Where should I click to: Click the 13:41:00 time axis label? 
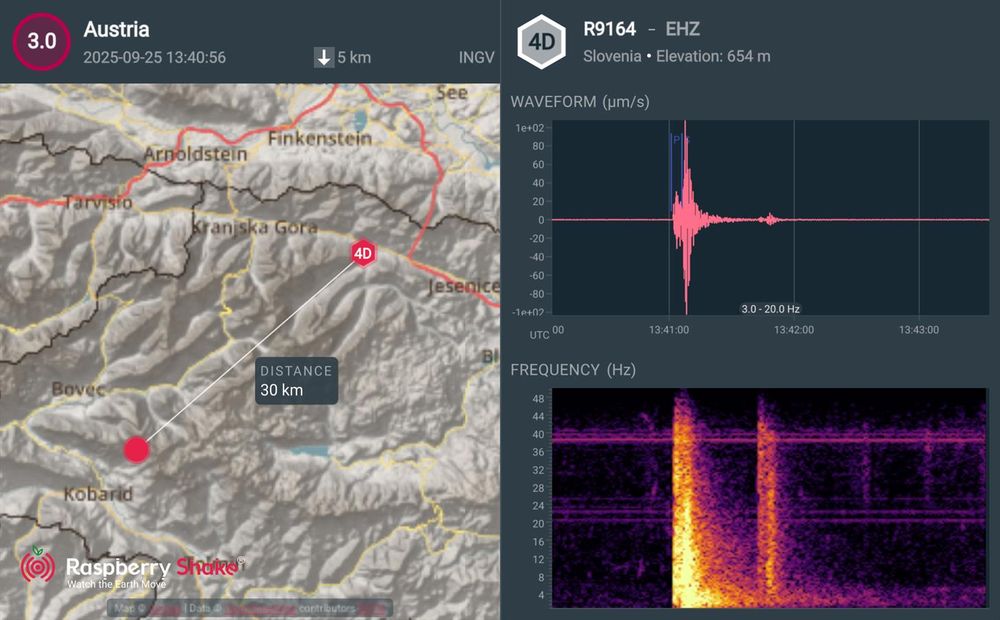click(x=669, y=330)
